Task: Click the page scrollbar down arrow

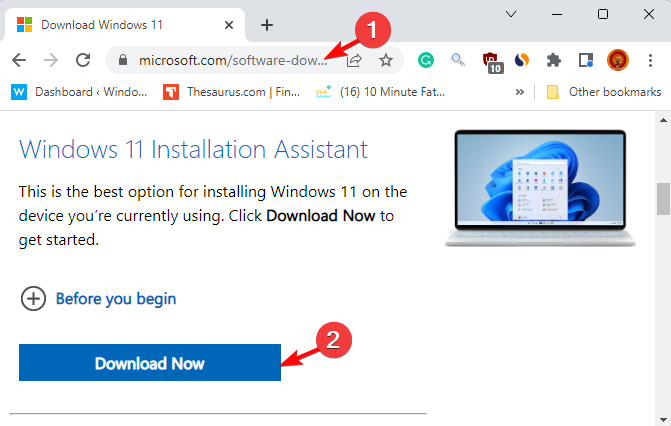Action: pos(663,420)
